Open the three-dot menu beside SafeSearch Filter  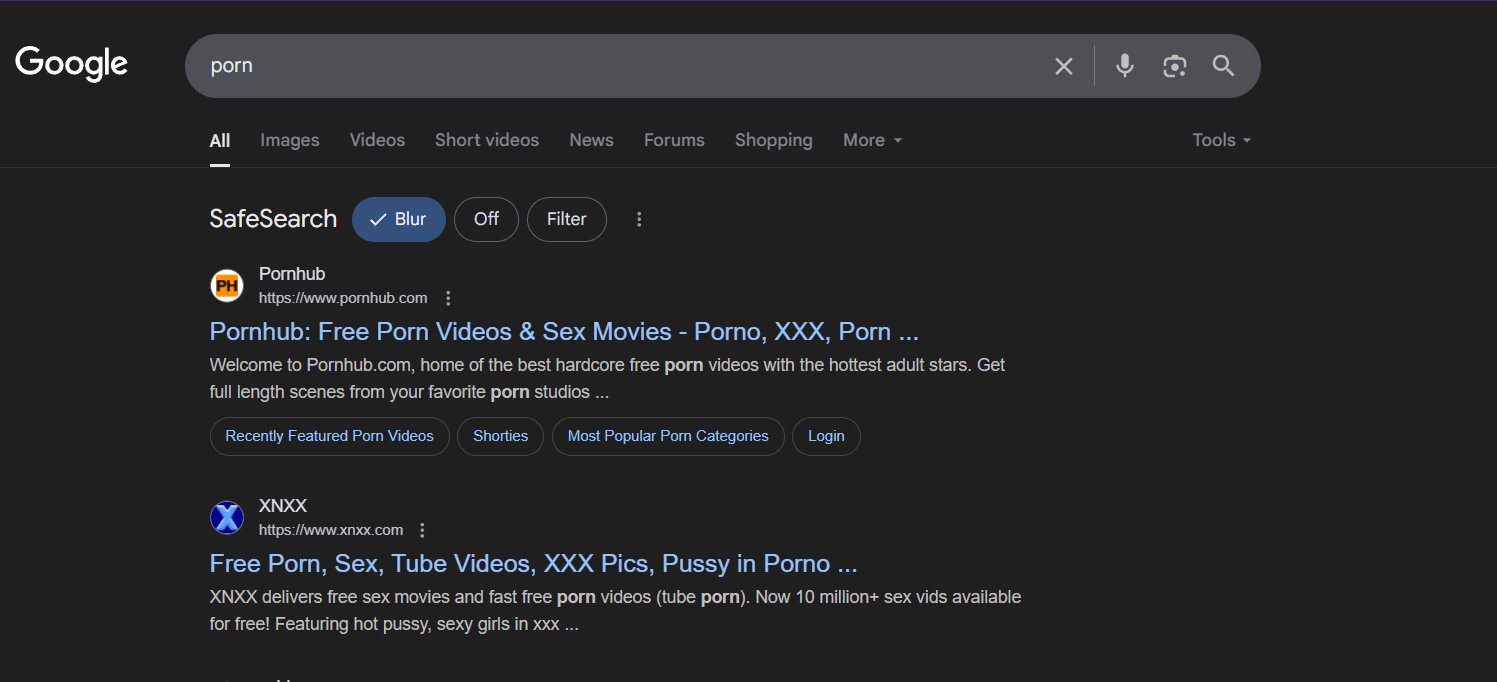(x=640, y=219)
